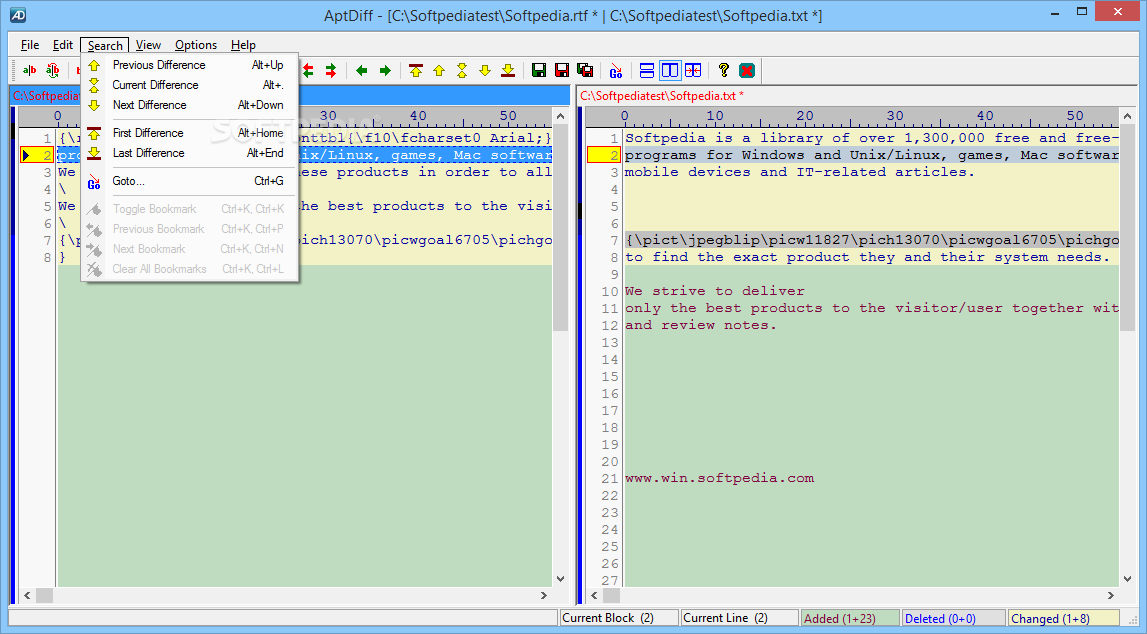This screenshot has height=634, width=1147.
Task: Switch to vertical split layout icon
Action: point(670,70)
